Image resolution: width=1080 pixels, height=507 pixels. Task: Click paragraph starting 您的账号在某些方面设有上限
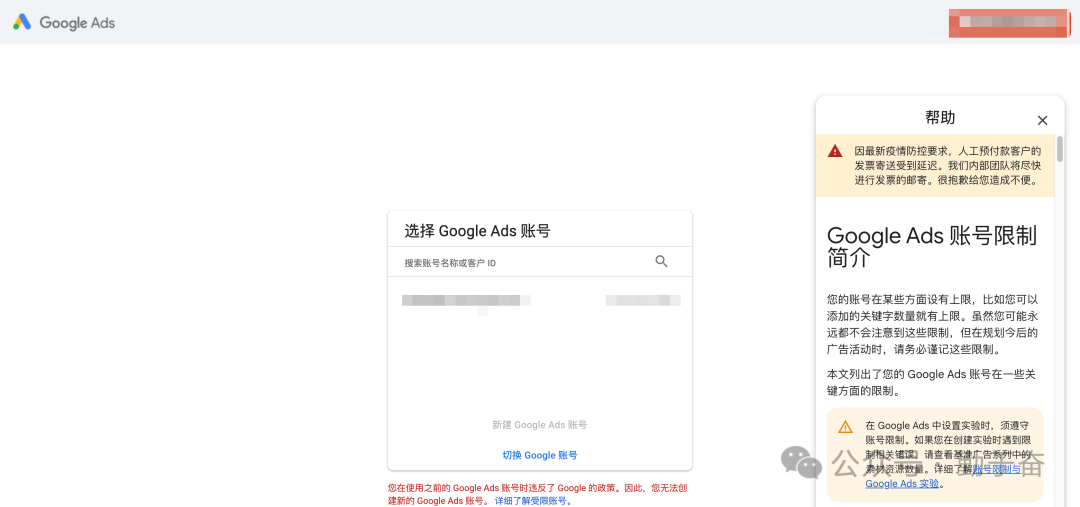[932, 324]
